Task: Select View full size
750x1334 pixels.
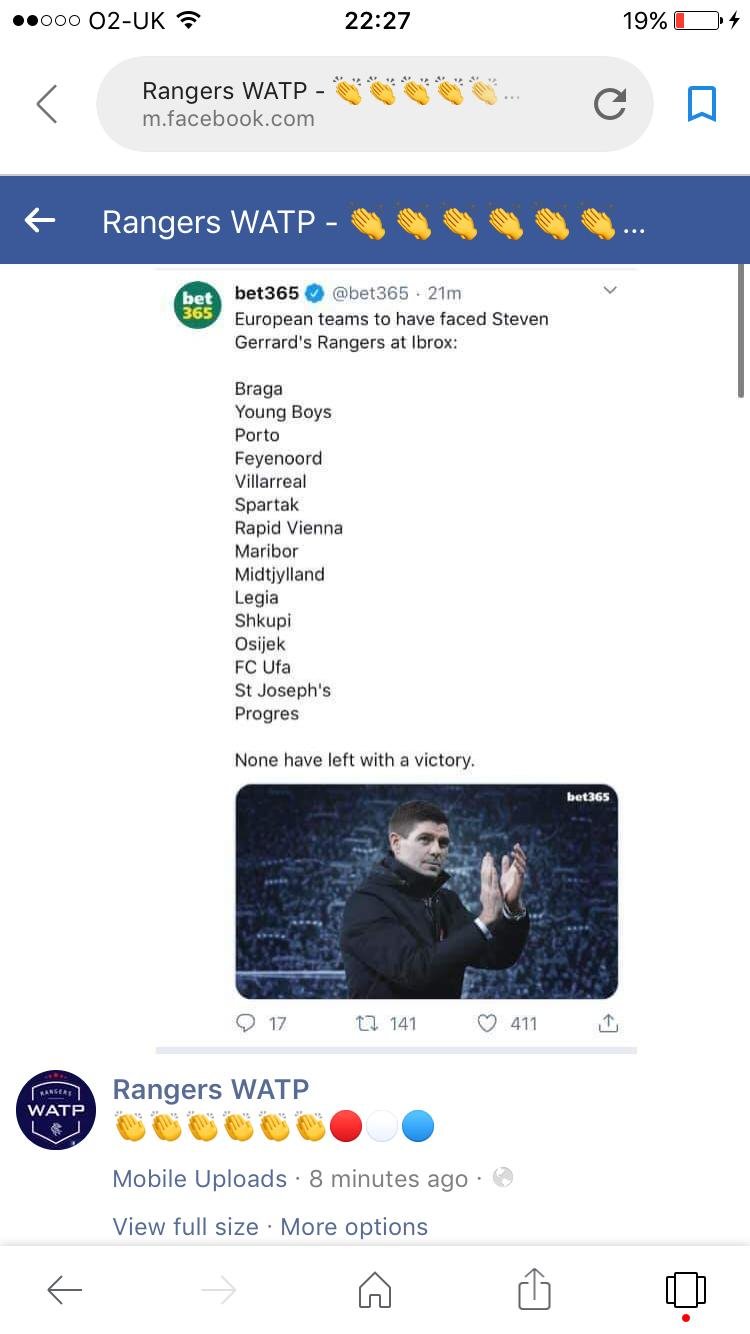Action: click(x=186, y=1227)
